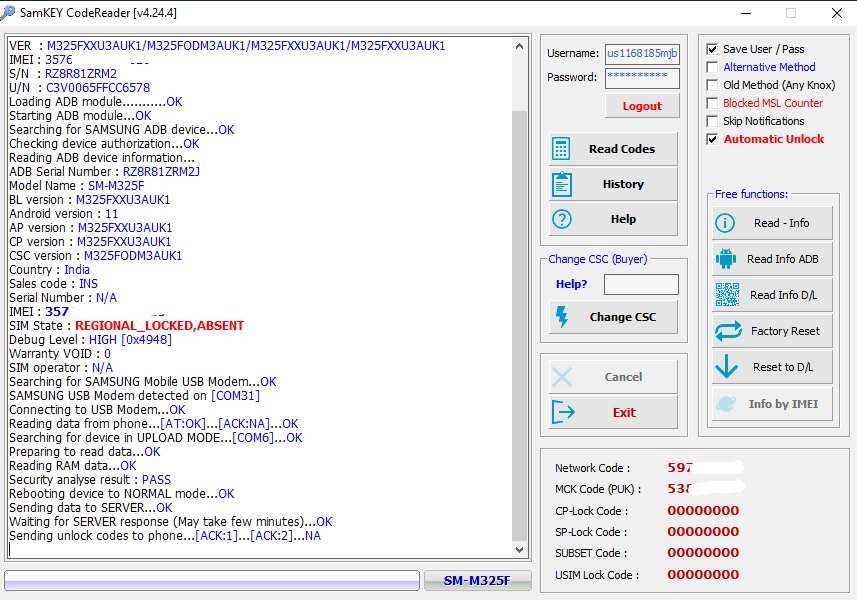Click 'SAMSUNG USB Modem detected on [COM31]' line

[x=134, y=396]
